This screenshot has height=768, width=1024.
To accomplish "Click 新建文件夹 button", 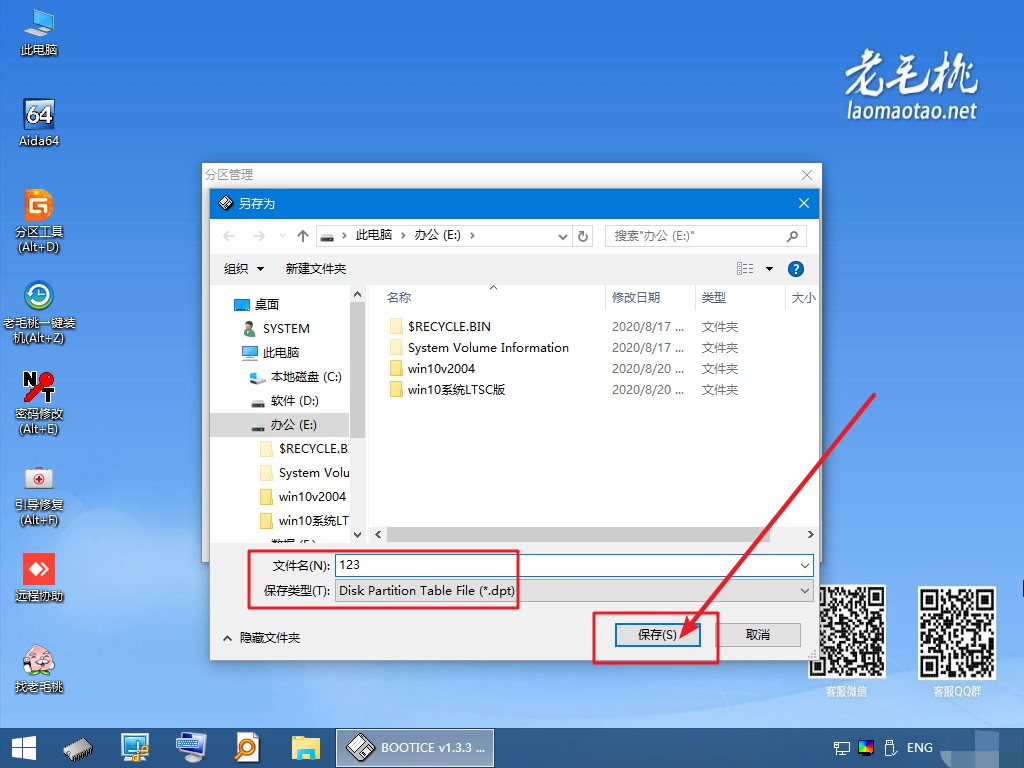I will coord(315,268).
